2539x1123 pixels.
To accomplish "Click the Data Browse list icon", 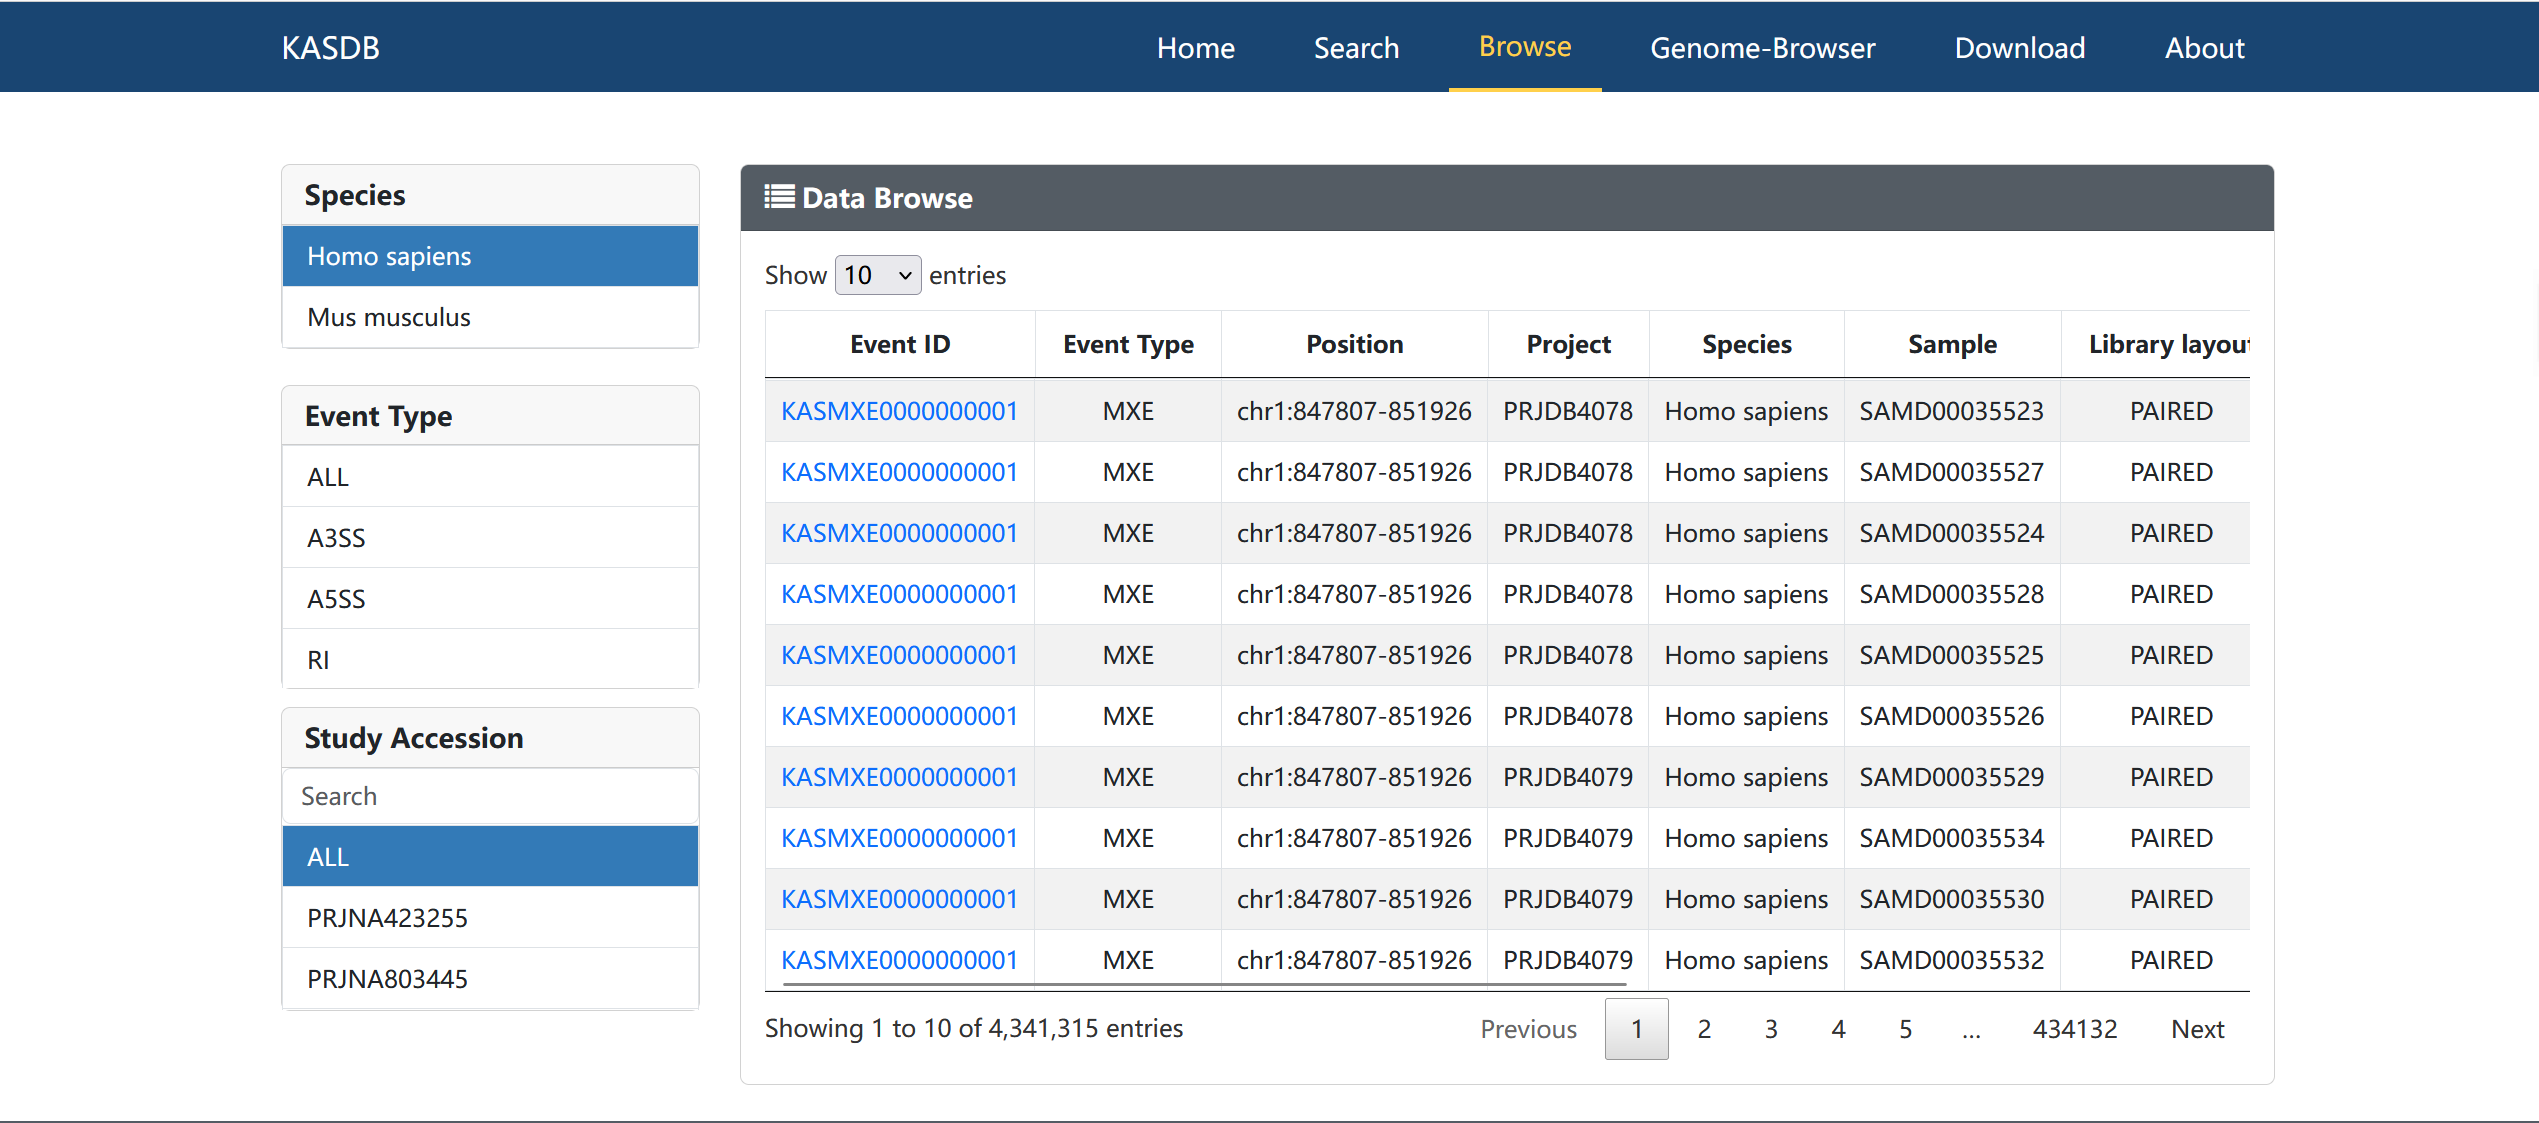I will (x=779, y=197).
